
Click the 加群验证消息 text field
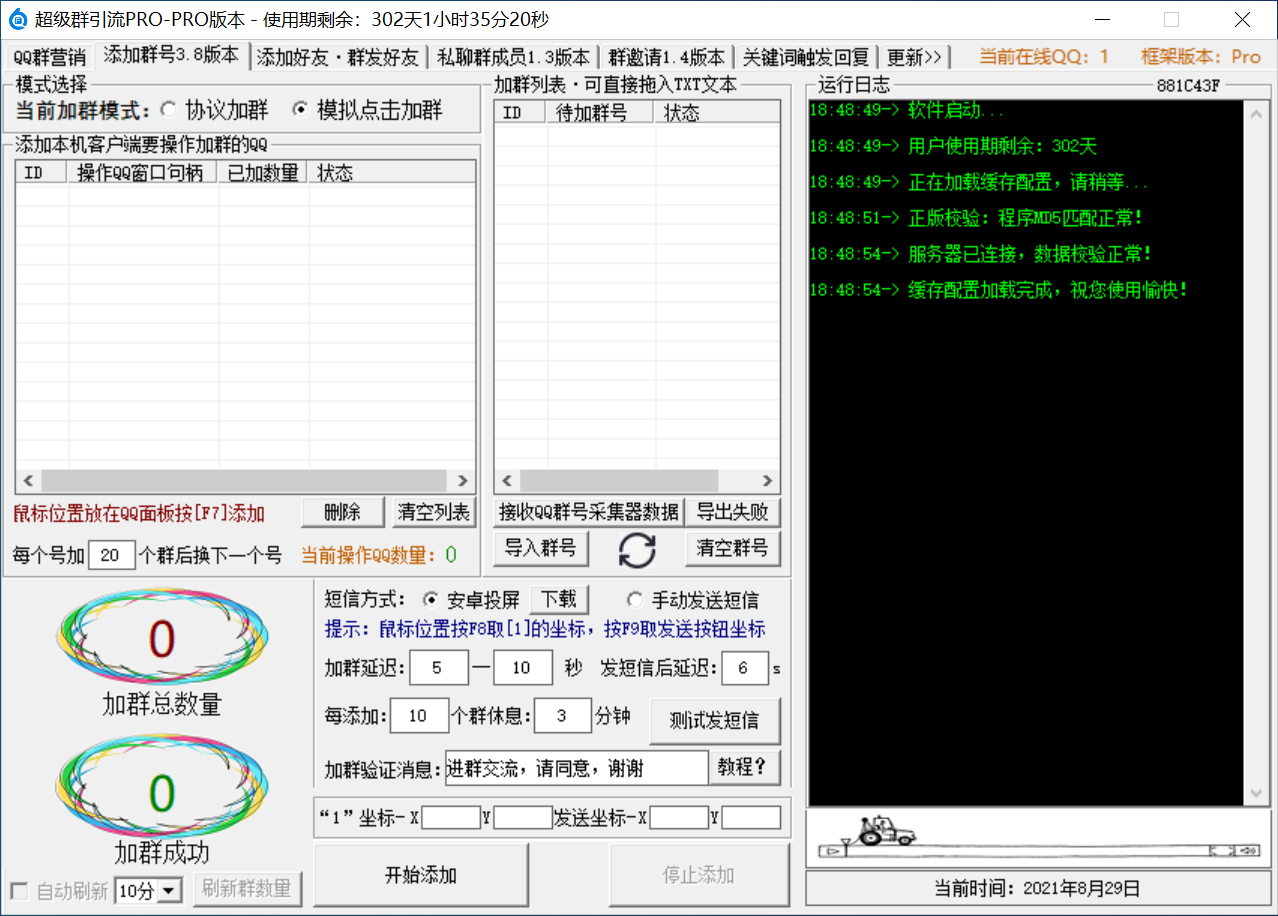coord(576,768)
